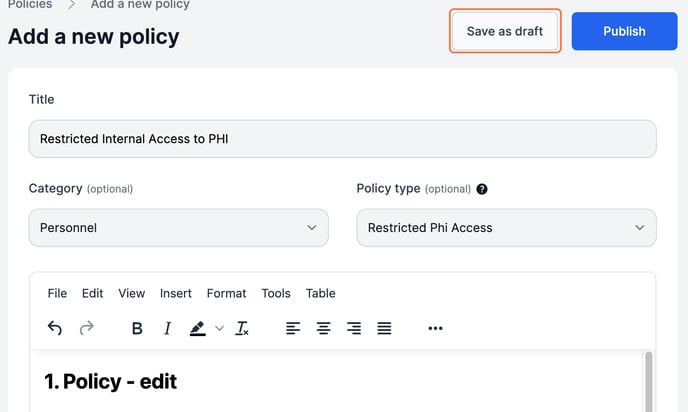Toggle italic formatting

[167, 328]
